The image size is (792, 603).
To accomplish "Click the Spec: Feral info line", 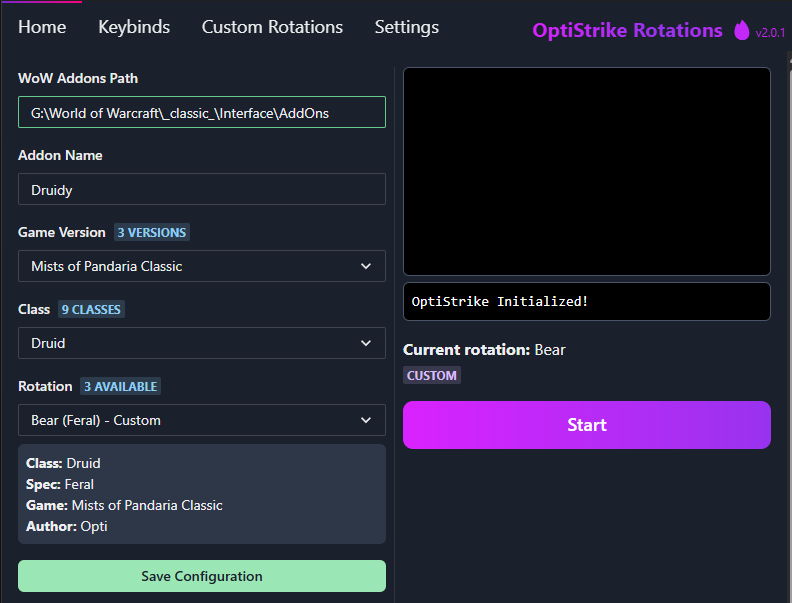I will coord(60,484).
